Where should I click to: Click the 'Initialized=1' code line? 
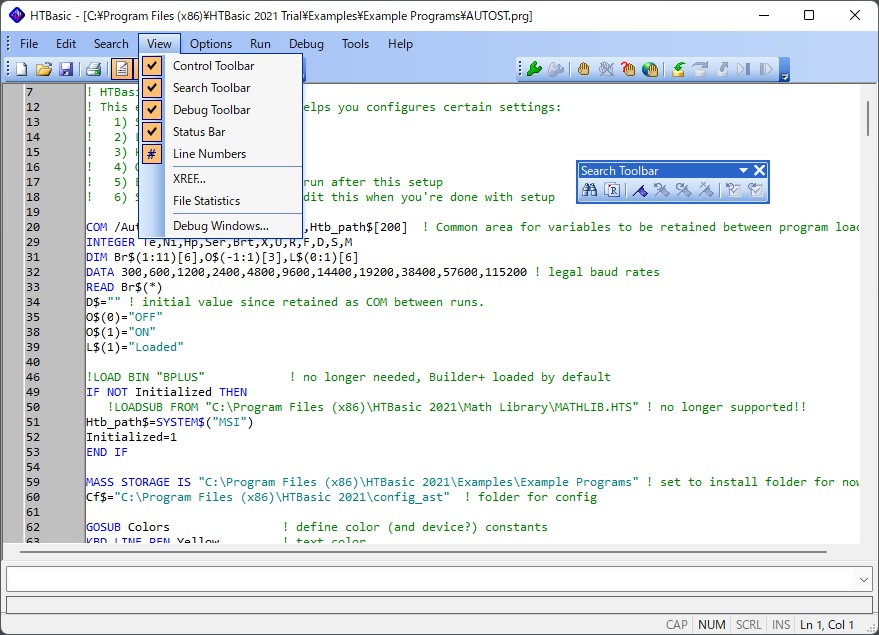pos(131,437)
